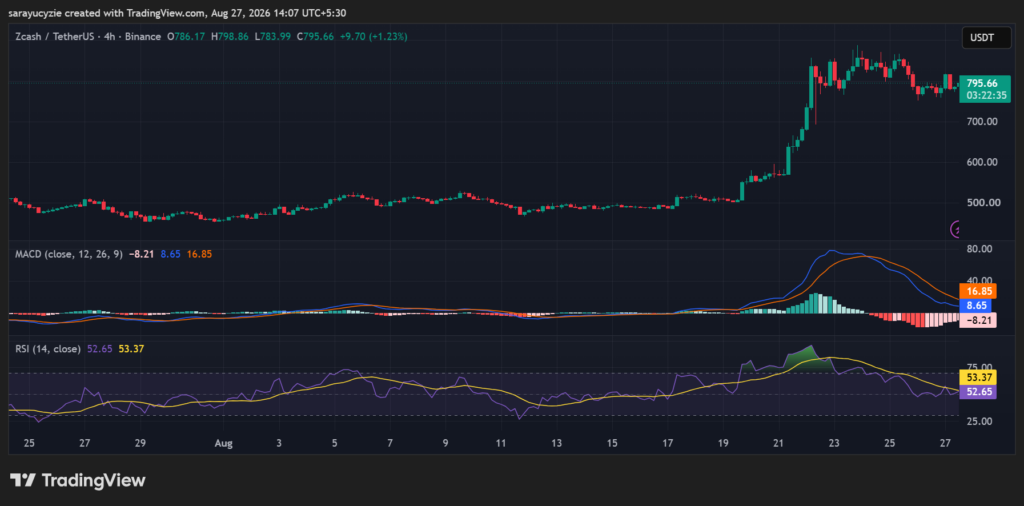This screenshot has height=506, width=1024.
Task: Click the 5 label on the date axis
Action: pos(334,443)
